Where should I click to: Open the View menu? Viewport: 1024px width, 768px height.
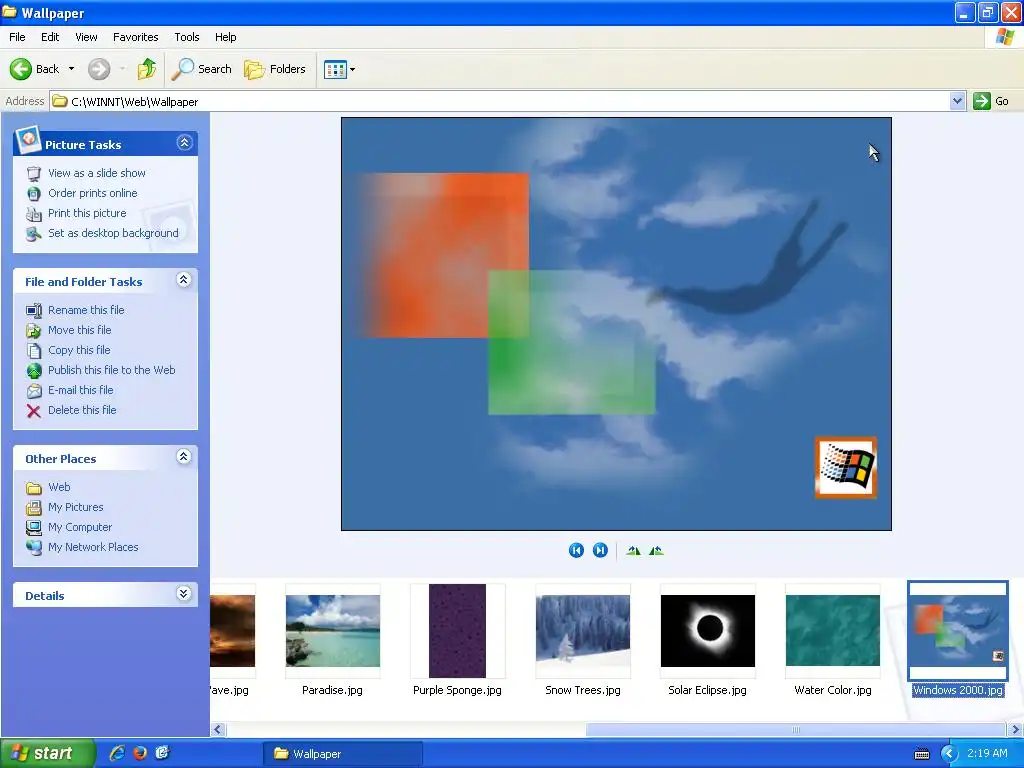(86, 37)
